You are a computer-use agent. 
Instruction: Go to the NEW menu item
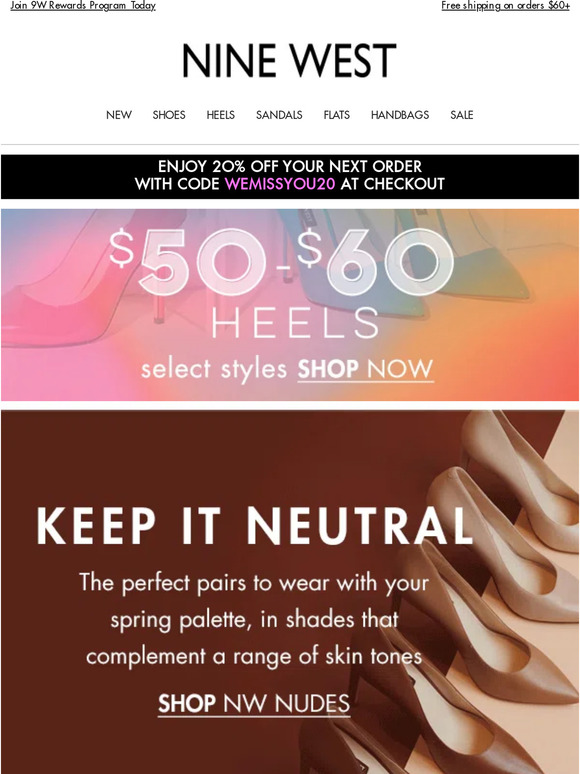click(119, 115)
